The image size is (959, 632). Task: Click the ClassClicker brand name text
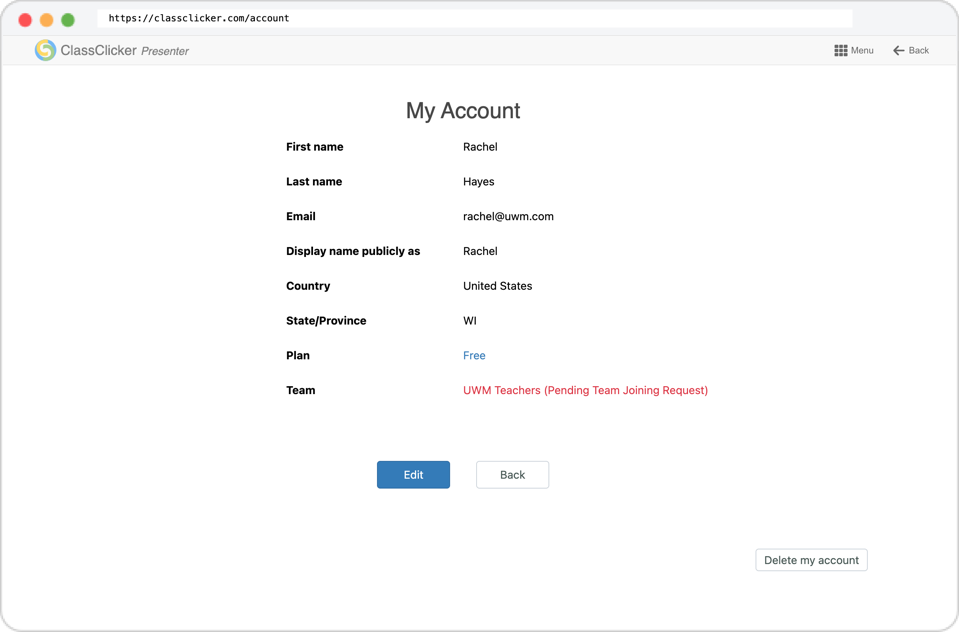[x=98, y=50]
